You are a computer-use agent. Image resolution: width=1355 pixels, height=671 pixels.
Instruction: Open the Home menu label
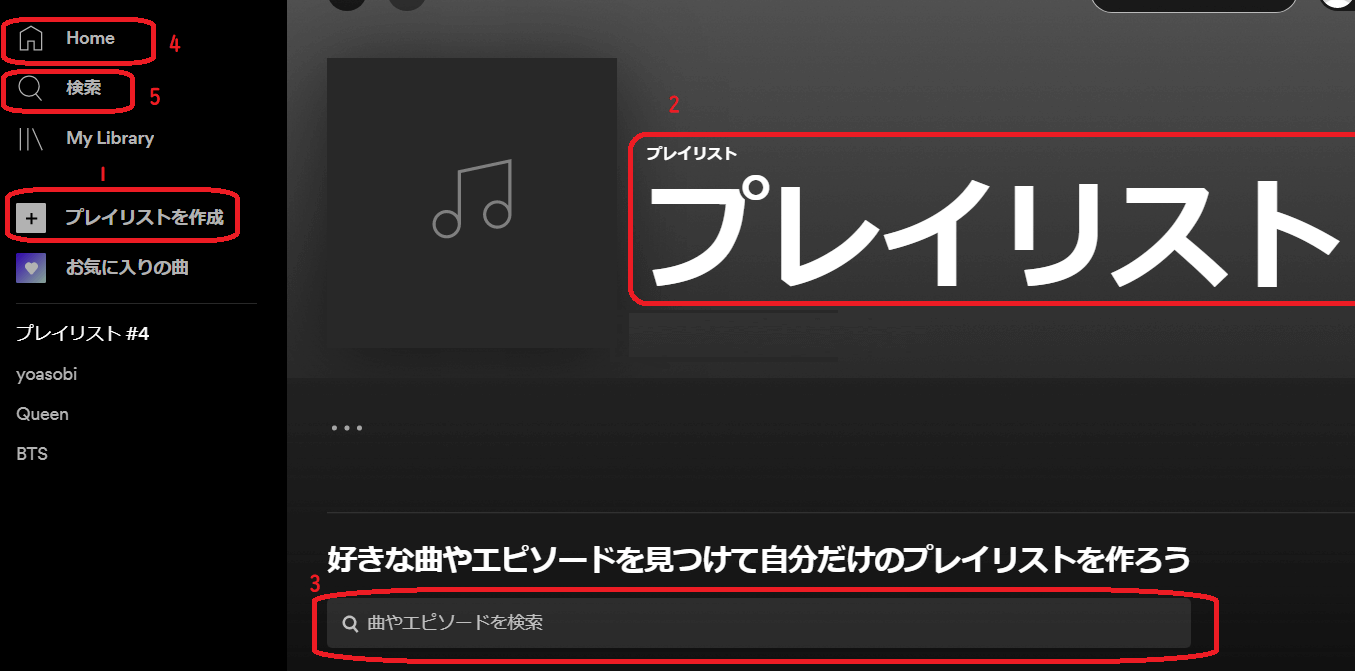91,38
